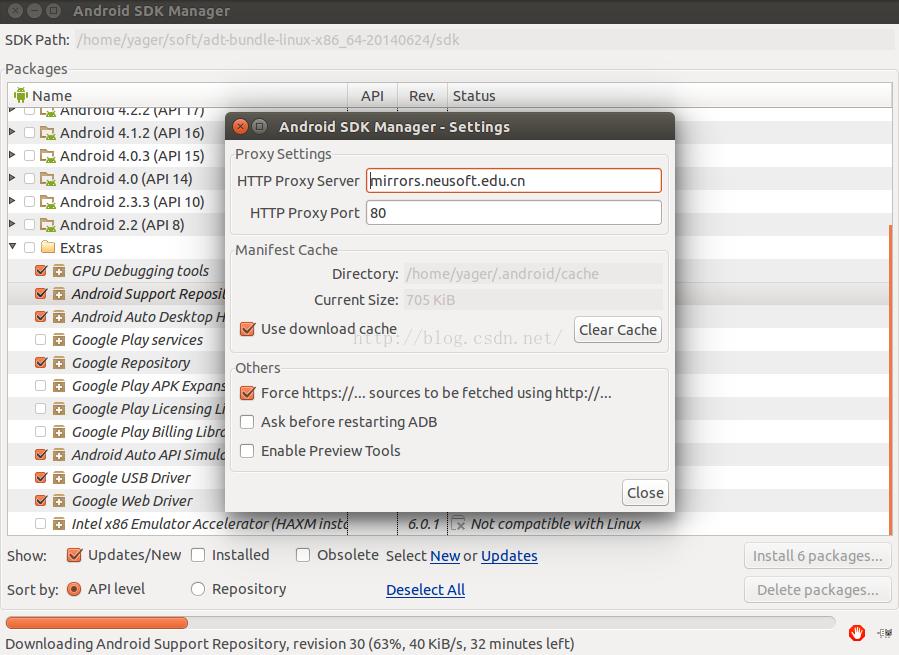Click the Clear Cache button
Screen dimensions: 899x655
[617, 330]
